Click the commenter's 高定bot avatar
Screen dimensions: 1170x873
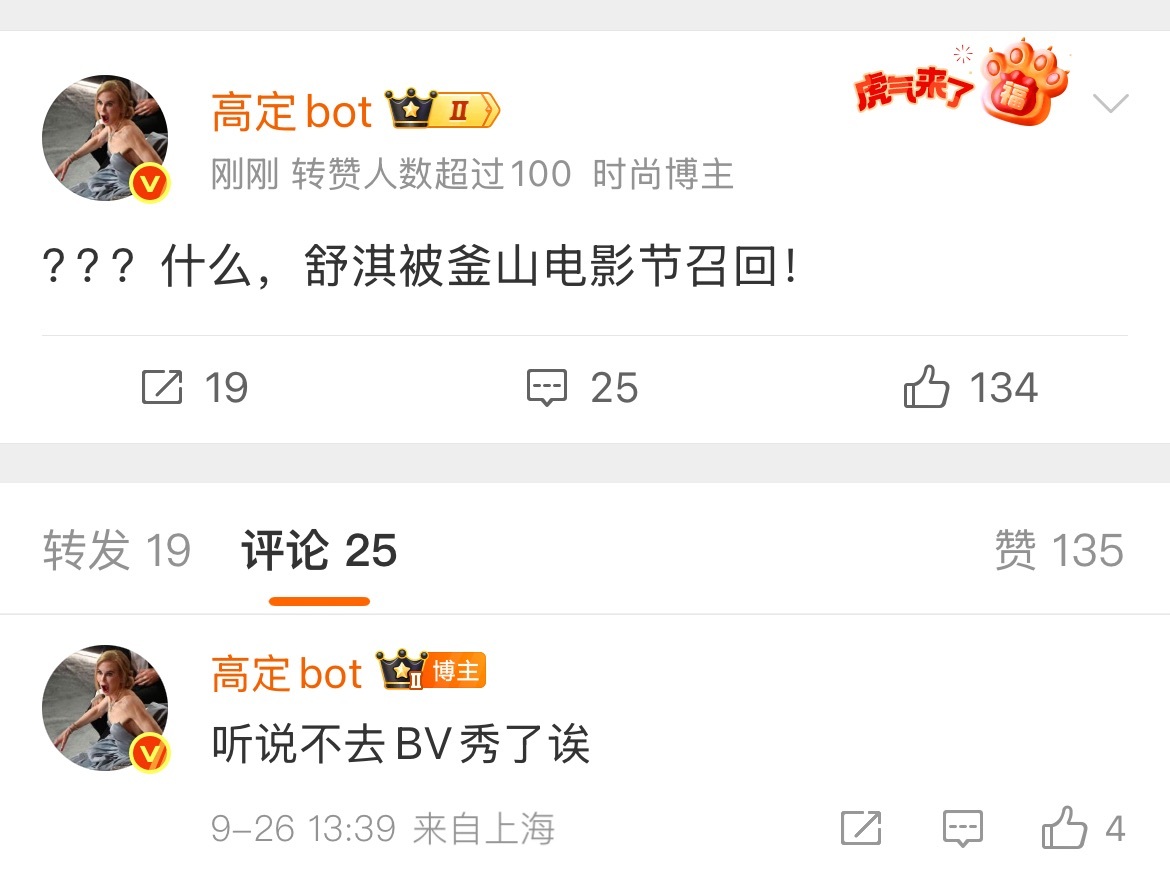click(x=105, y=708)
